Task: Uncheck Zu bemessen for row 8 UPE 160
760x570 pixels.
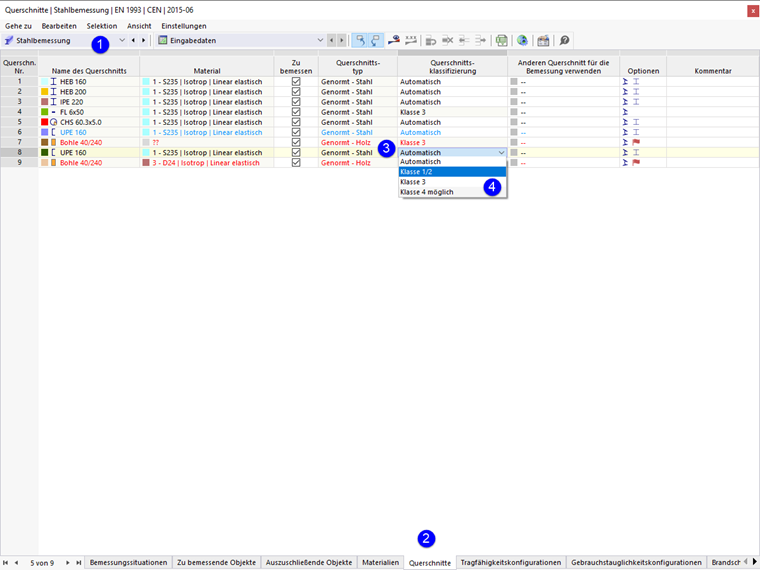Action: 296,153
